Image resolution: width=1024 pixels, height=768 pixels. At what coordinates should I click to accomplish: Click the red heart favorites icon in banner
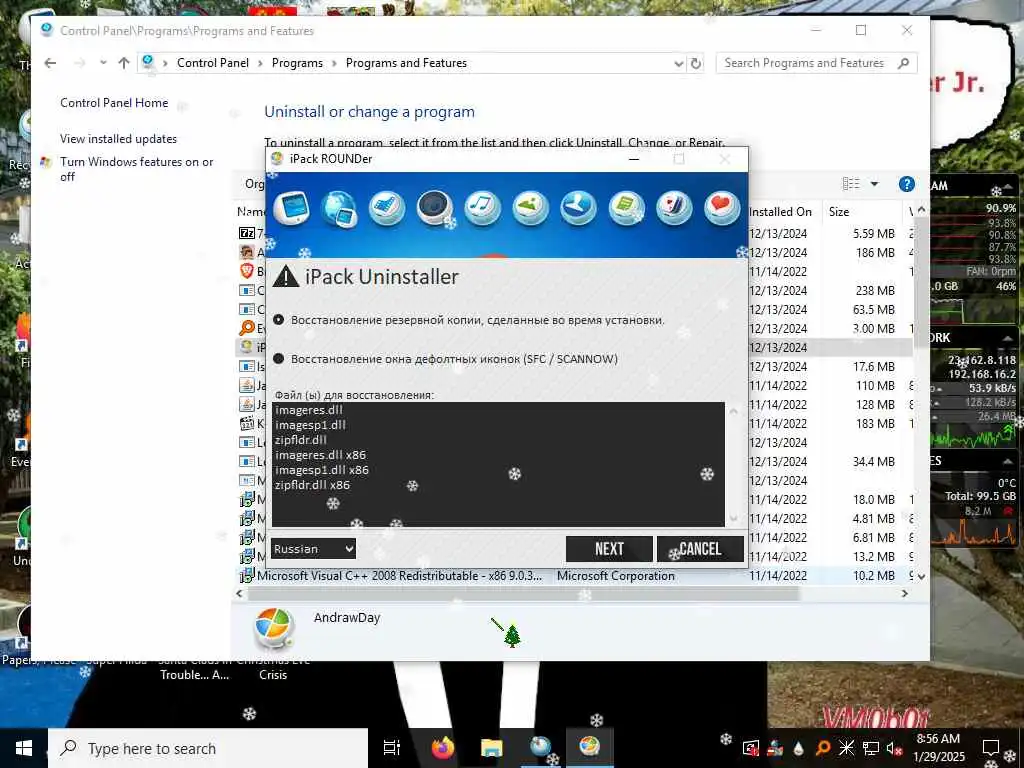(722, 208)
